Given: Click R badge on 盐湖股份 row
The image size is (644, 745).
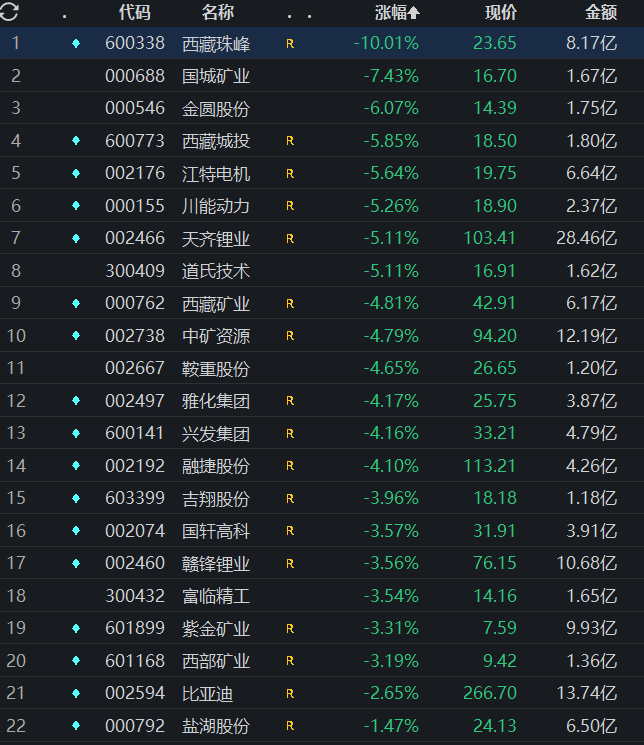Looking at the screenshot, I should click(x=290, y=726).
